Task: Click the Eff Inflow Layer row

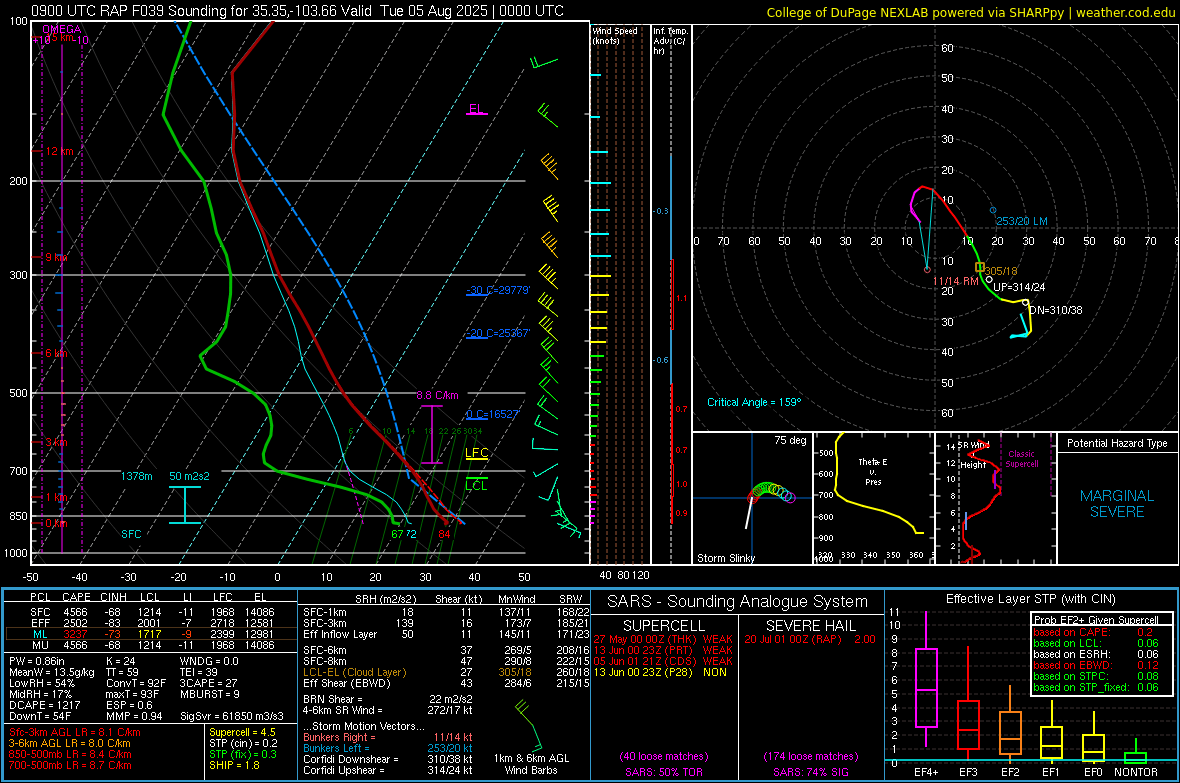Action: point(446,634)
